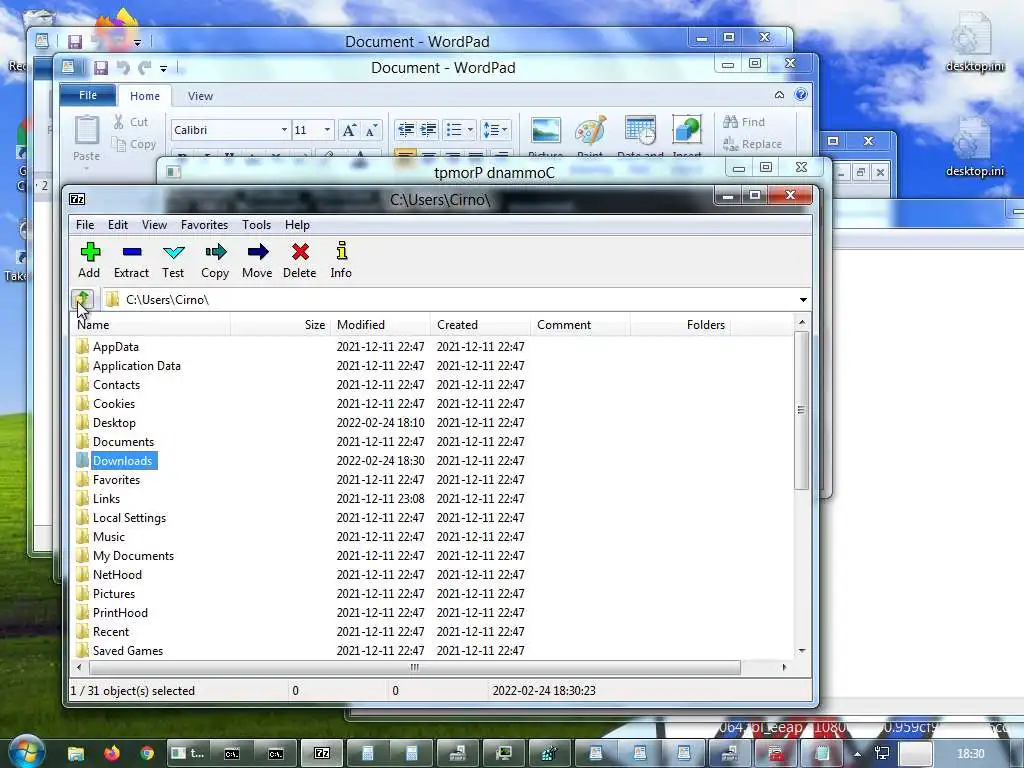
Task: Open Chrome from the taskbar
Action: coord(147,753)
